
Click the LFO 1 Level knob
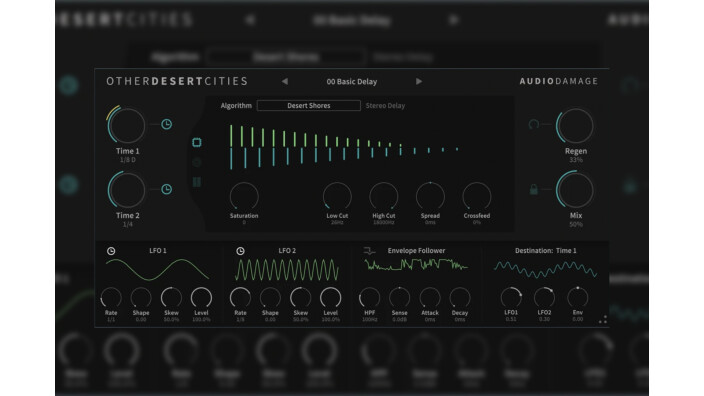coord(201,297)
